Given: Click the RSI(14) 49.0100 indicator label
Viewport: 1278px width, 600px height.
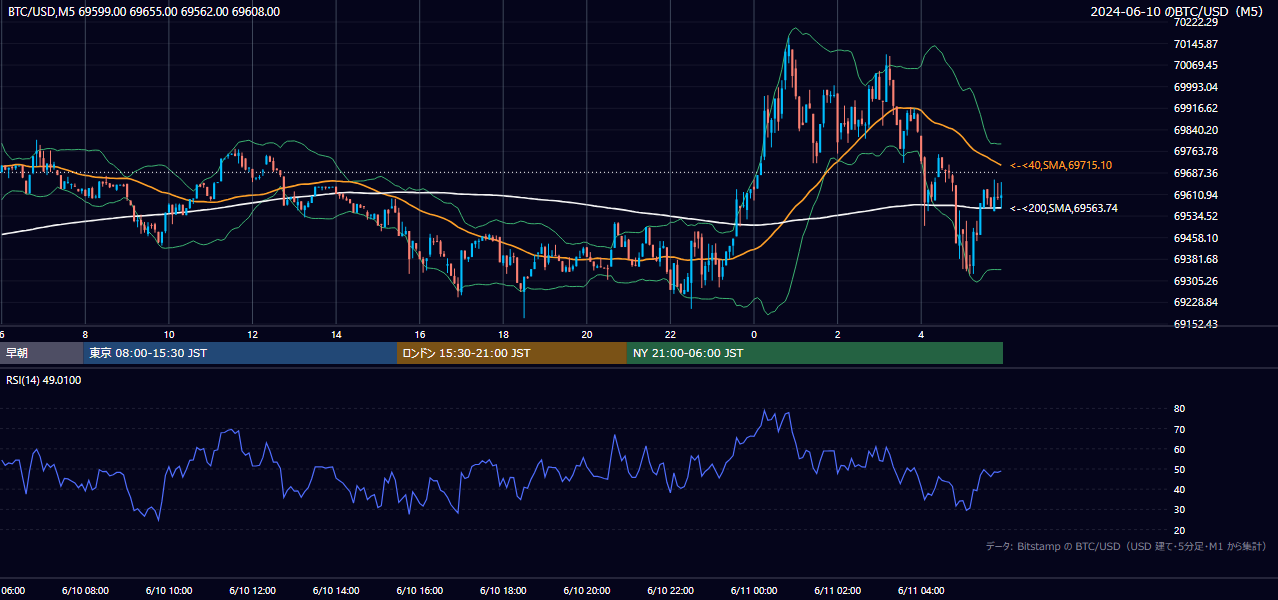Looking at the screenshot, I should 44,380.
